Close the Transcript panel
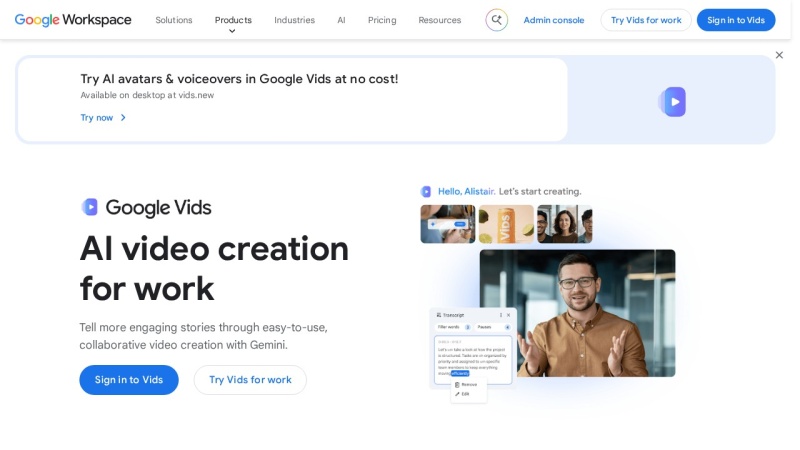 tap(508, 315)
